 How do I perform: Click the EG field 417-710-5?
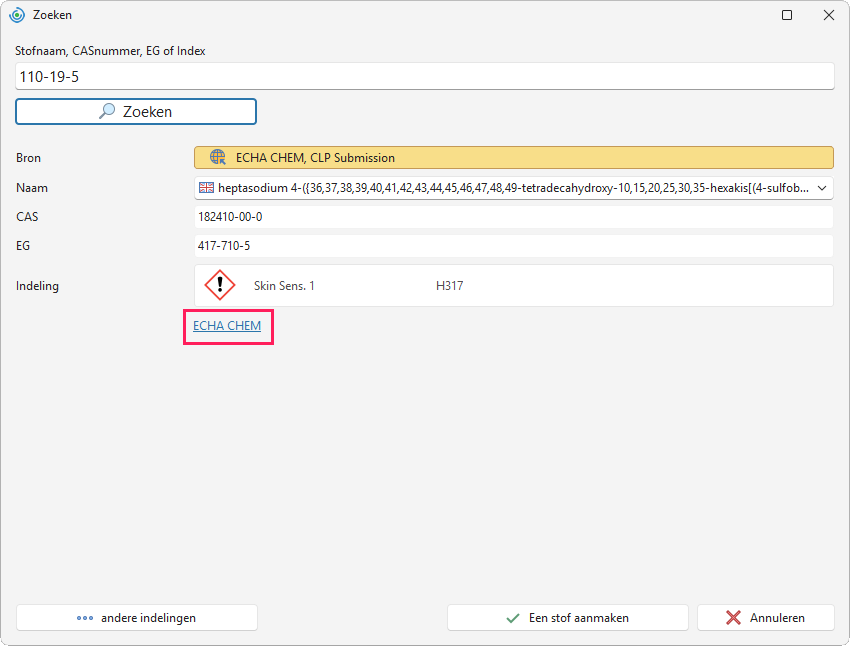513,246
